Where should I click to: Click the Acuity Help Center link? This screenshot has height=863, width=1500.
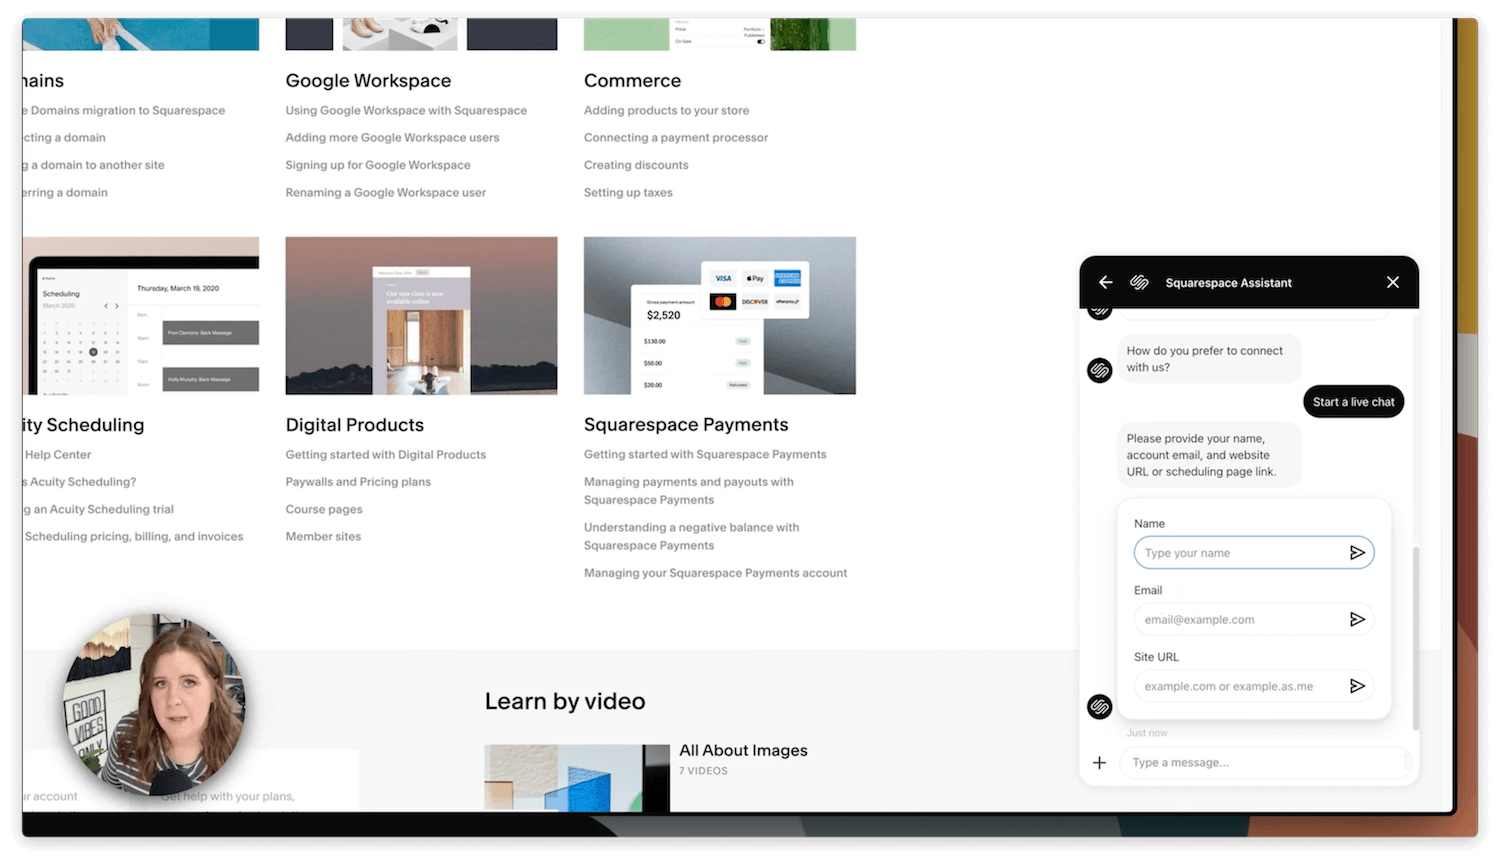[58, 455]
